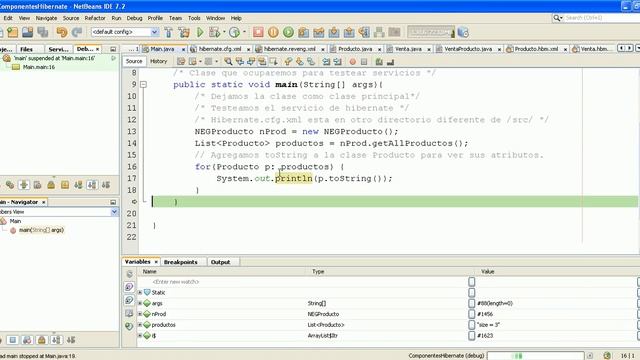Click the Step Into debugger icon

[333, 32]
